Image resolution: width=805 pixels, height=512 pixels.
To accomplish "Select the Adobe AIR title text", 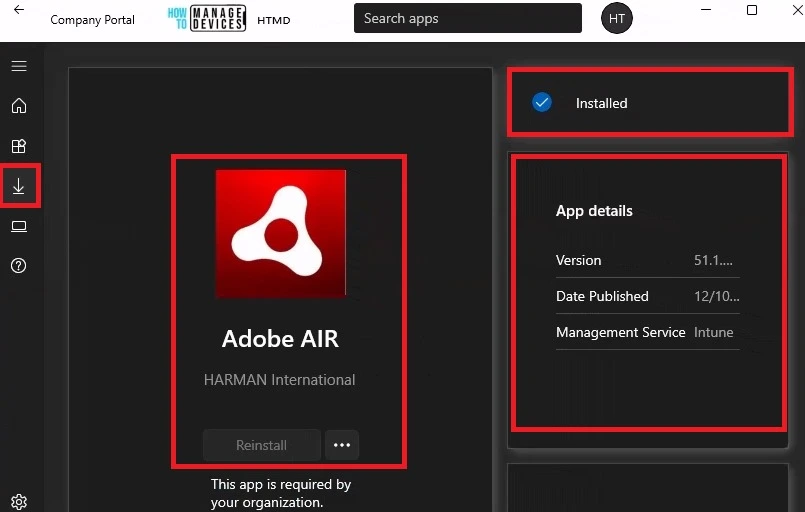I will click(280, 339).
